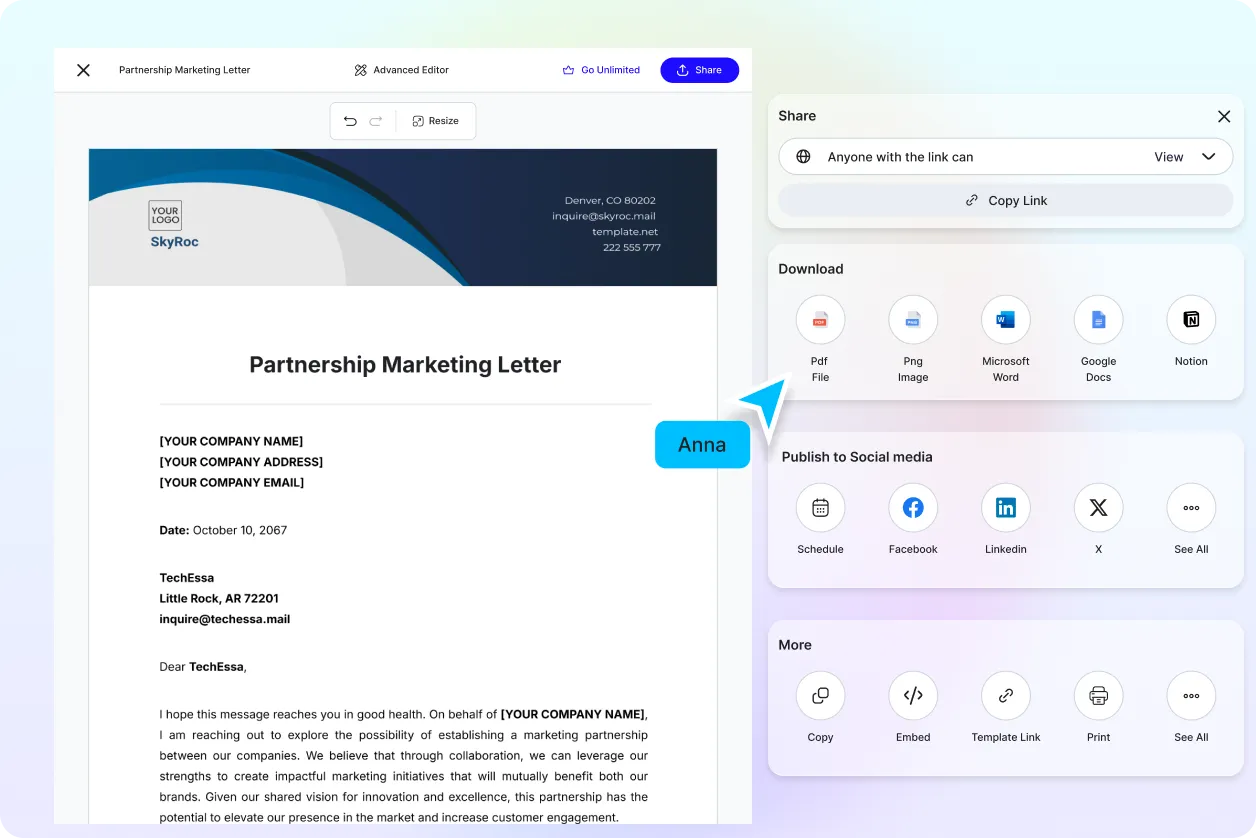Publish to Facebook
Viewport: 1256px width, 838px height.
tap(912, 508)
